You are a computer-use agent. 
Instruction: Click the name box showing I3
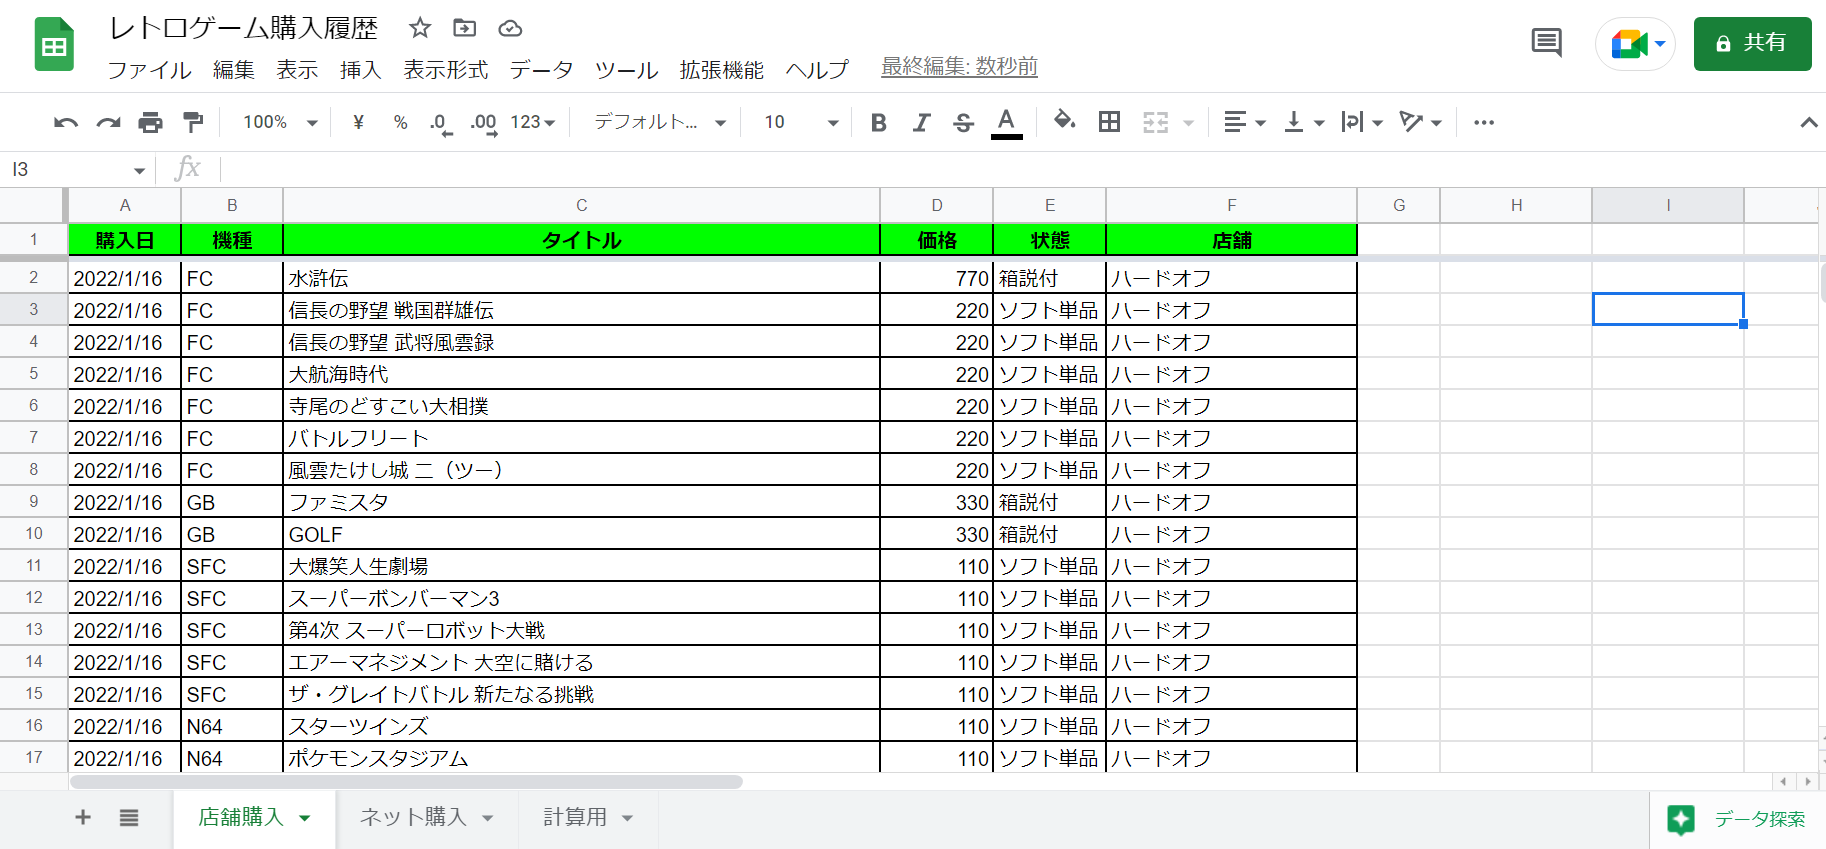pos(78,169)
